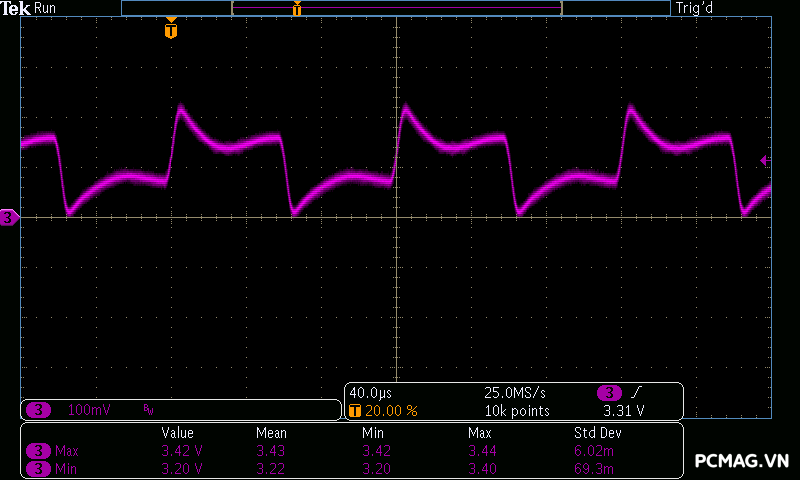
Task: Select the channel 3 ground reference marker
Action: [9, 217]
